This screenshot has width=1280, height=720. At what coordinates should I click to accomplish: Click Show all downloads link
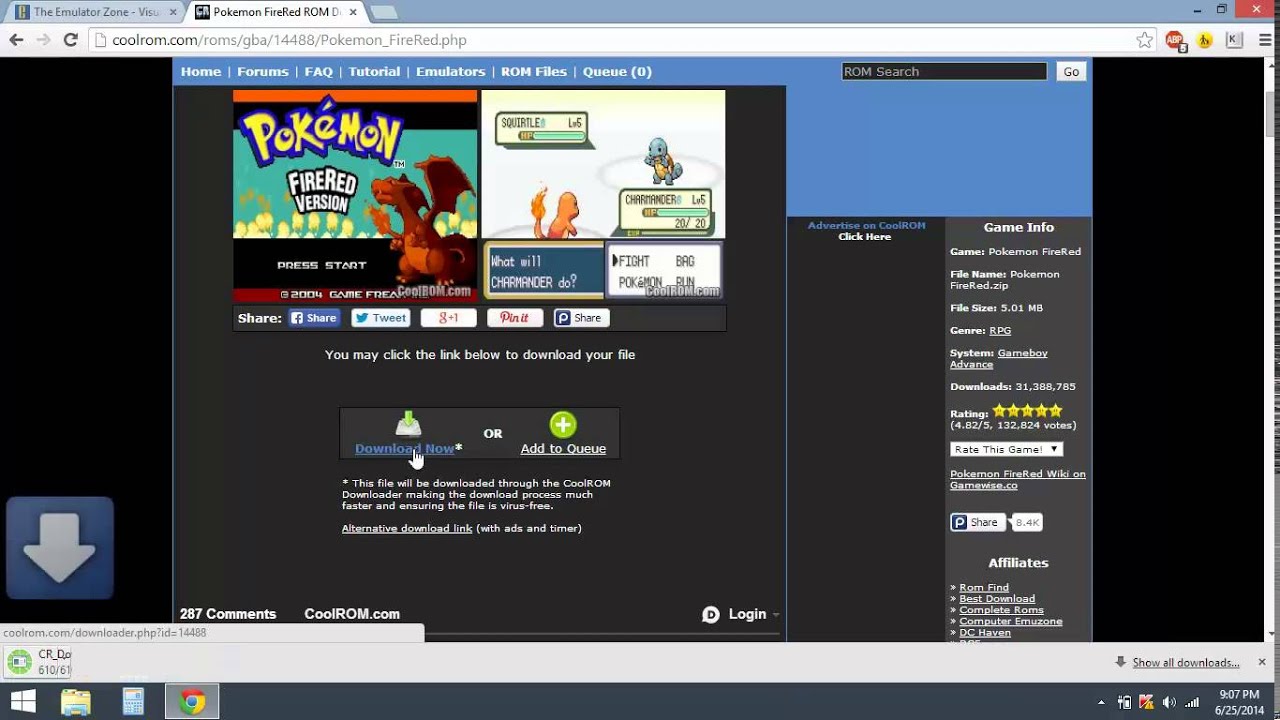[1186, 662]
